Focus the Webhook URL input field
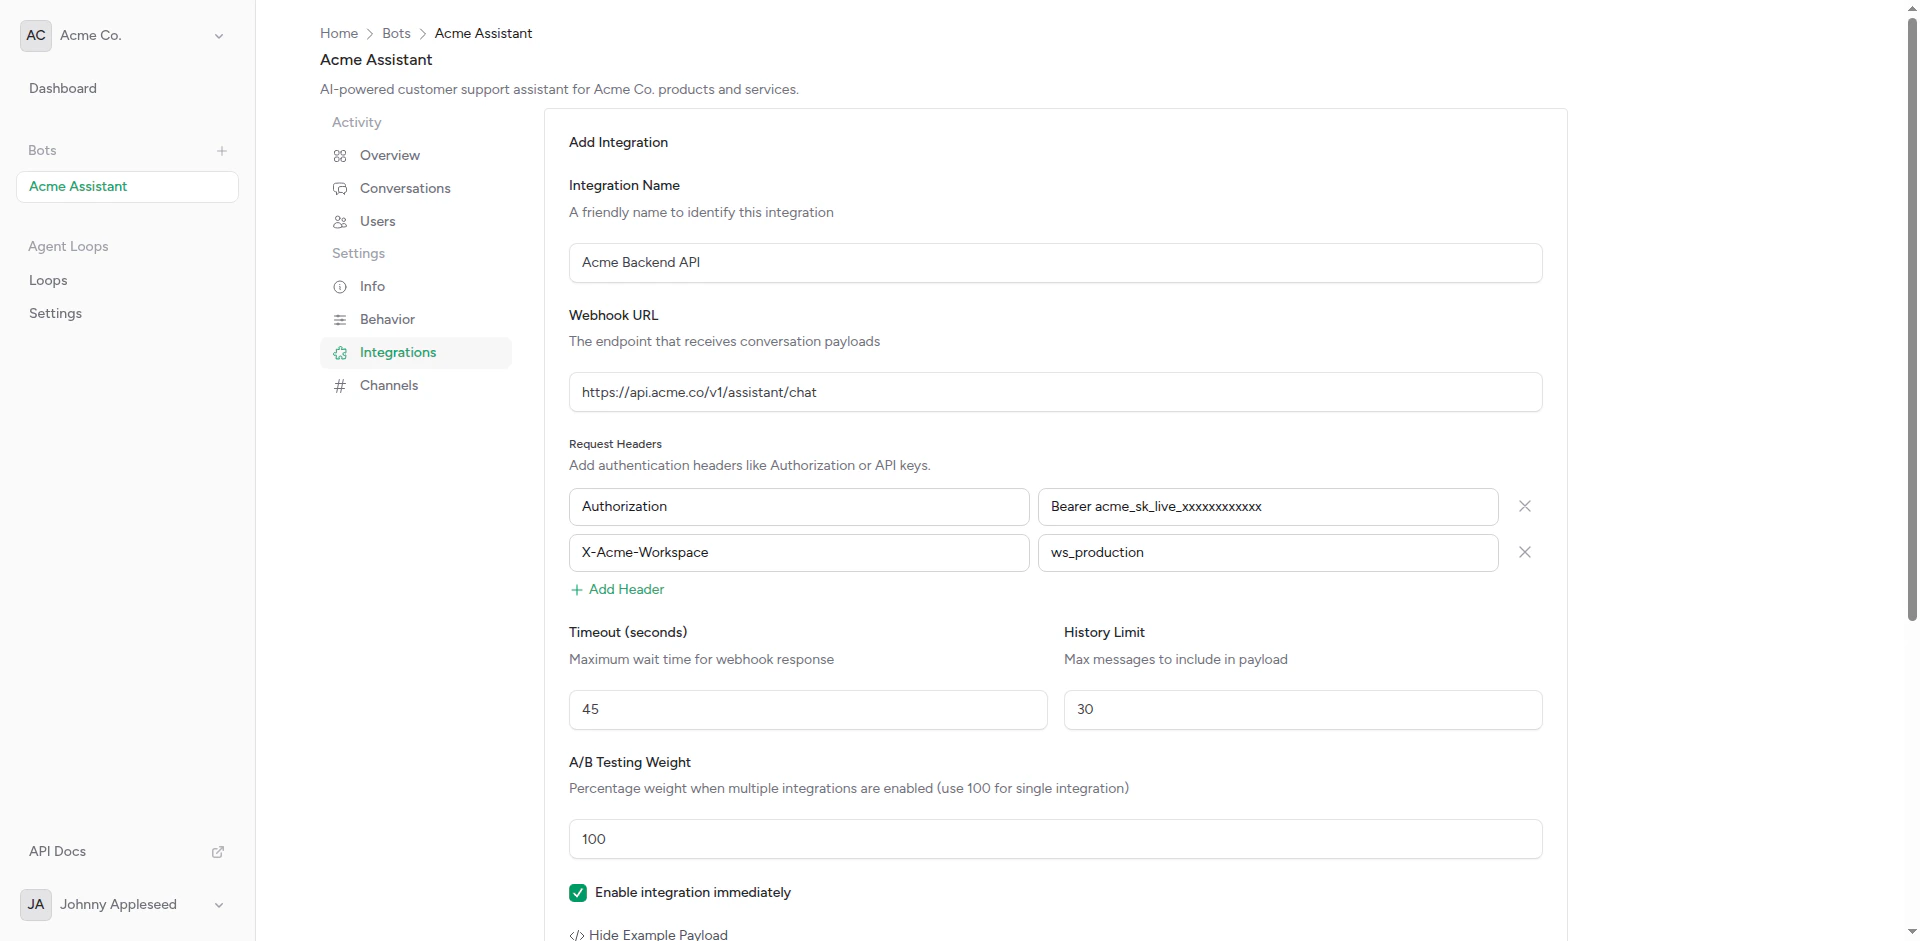 pos(1055,392)
